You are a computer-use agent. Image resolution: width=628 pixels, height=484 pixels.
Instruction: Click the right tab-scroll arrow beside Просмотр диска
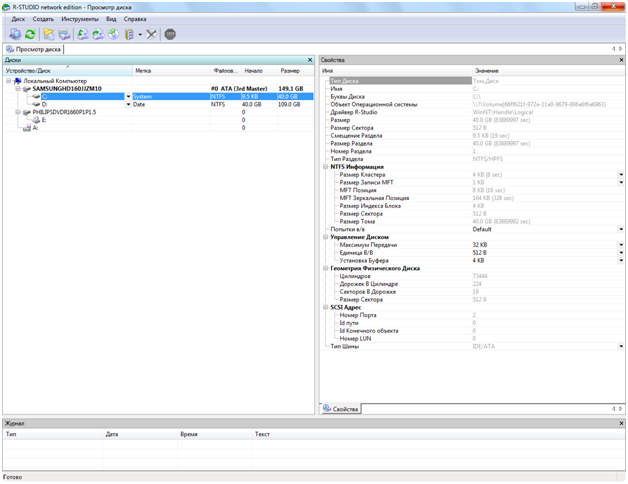coord(621,49)
